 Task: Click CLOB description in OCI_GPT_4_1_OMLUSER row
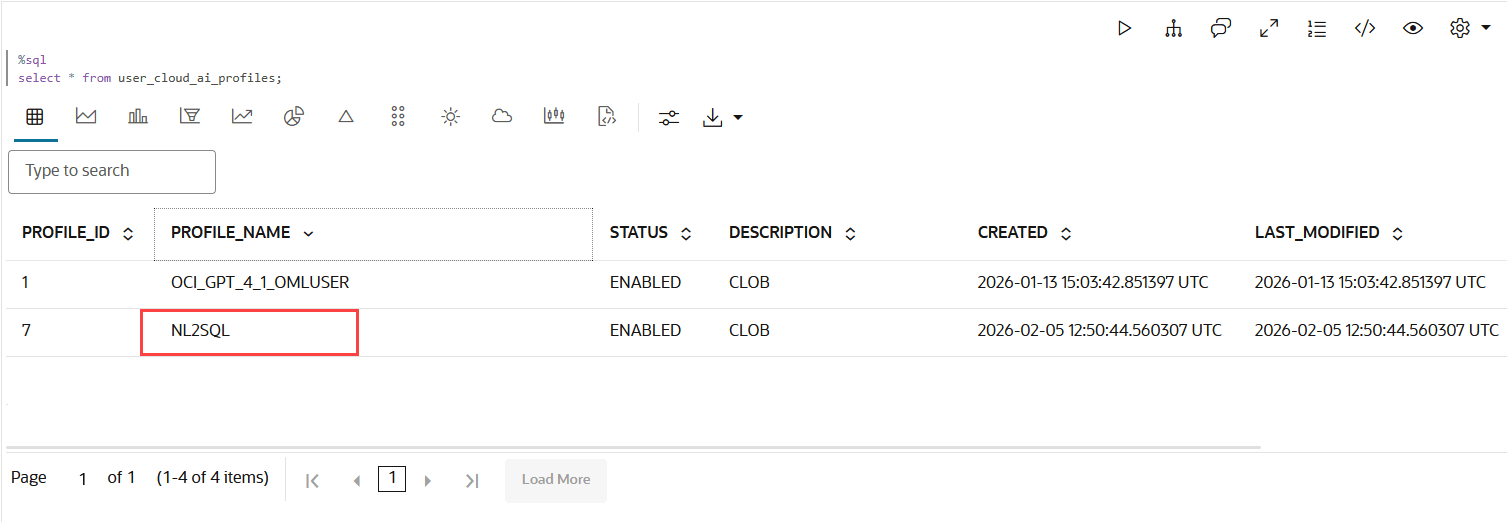pos(749,283)
